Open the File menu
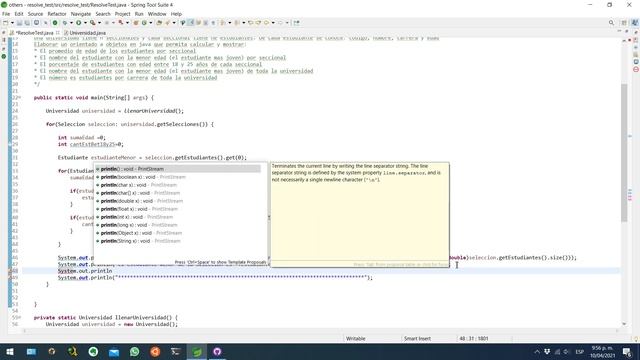640x360 pixels. click(x=6, y=14)
